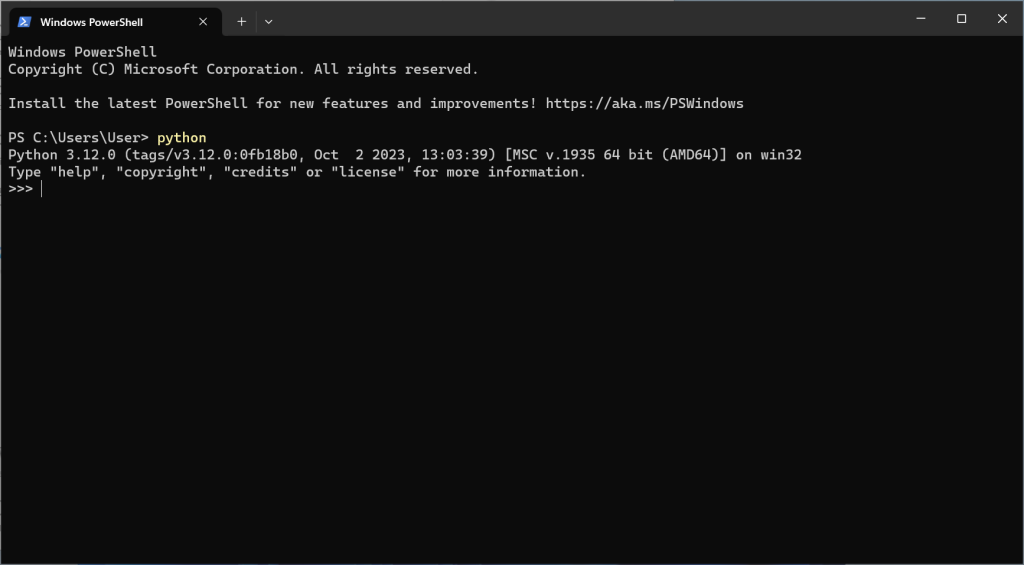
Task: Close the Windows PowerShell tab
Action: click(x=204, y=21)
